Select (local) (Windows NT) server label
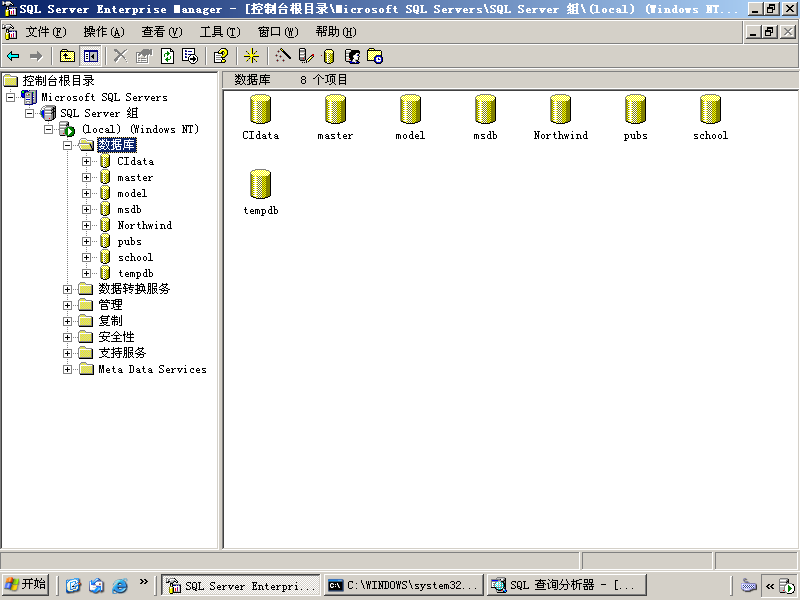This screenshot has width=800, height=600. [140, 129]
